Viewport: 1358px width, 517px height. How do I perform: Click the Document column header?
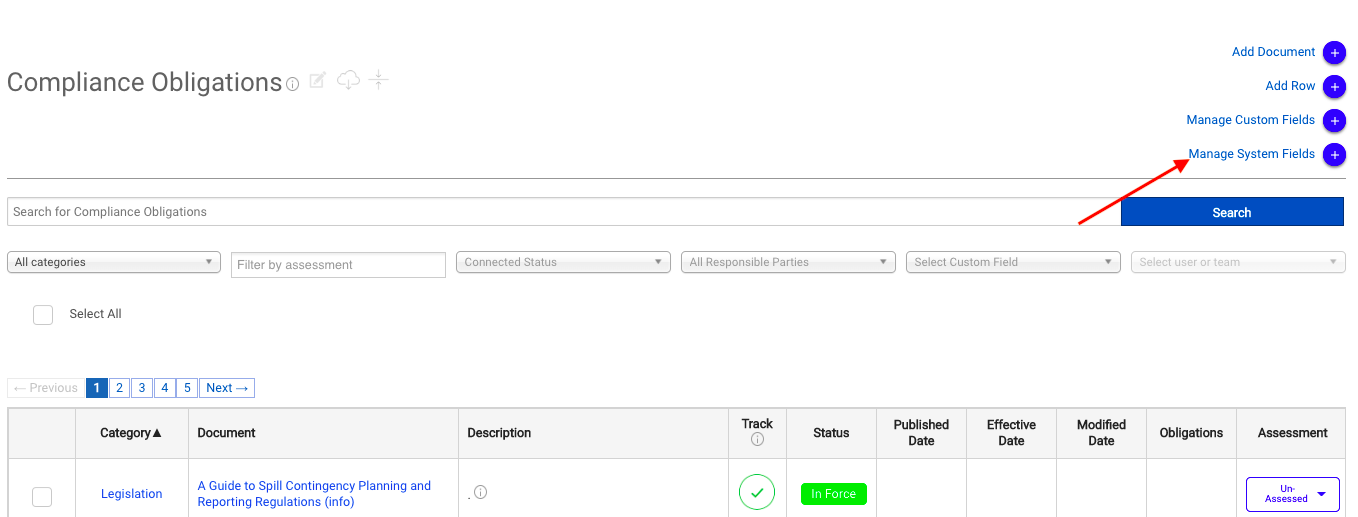click(226, 433)
